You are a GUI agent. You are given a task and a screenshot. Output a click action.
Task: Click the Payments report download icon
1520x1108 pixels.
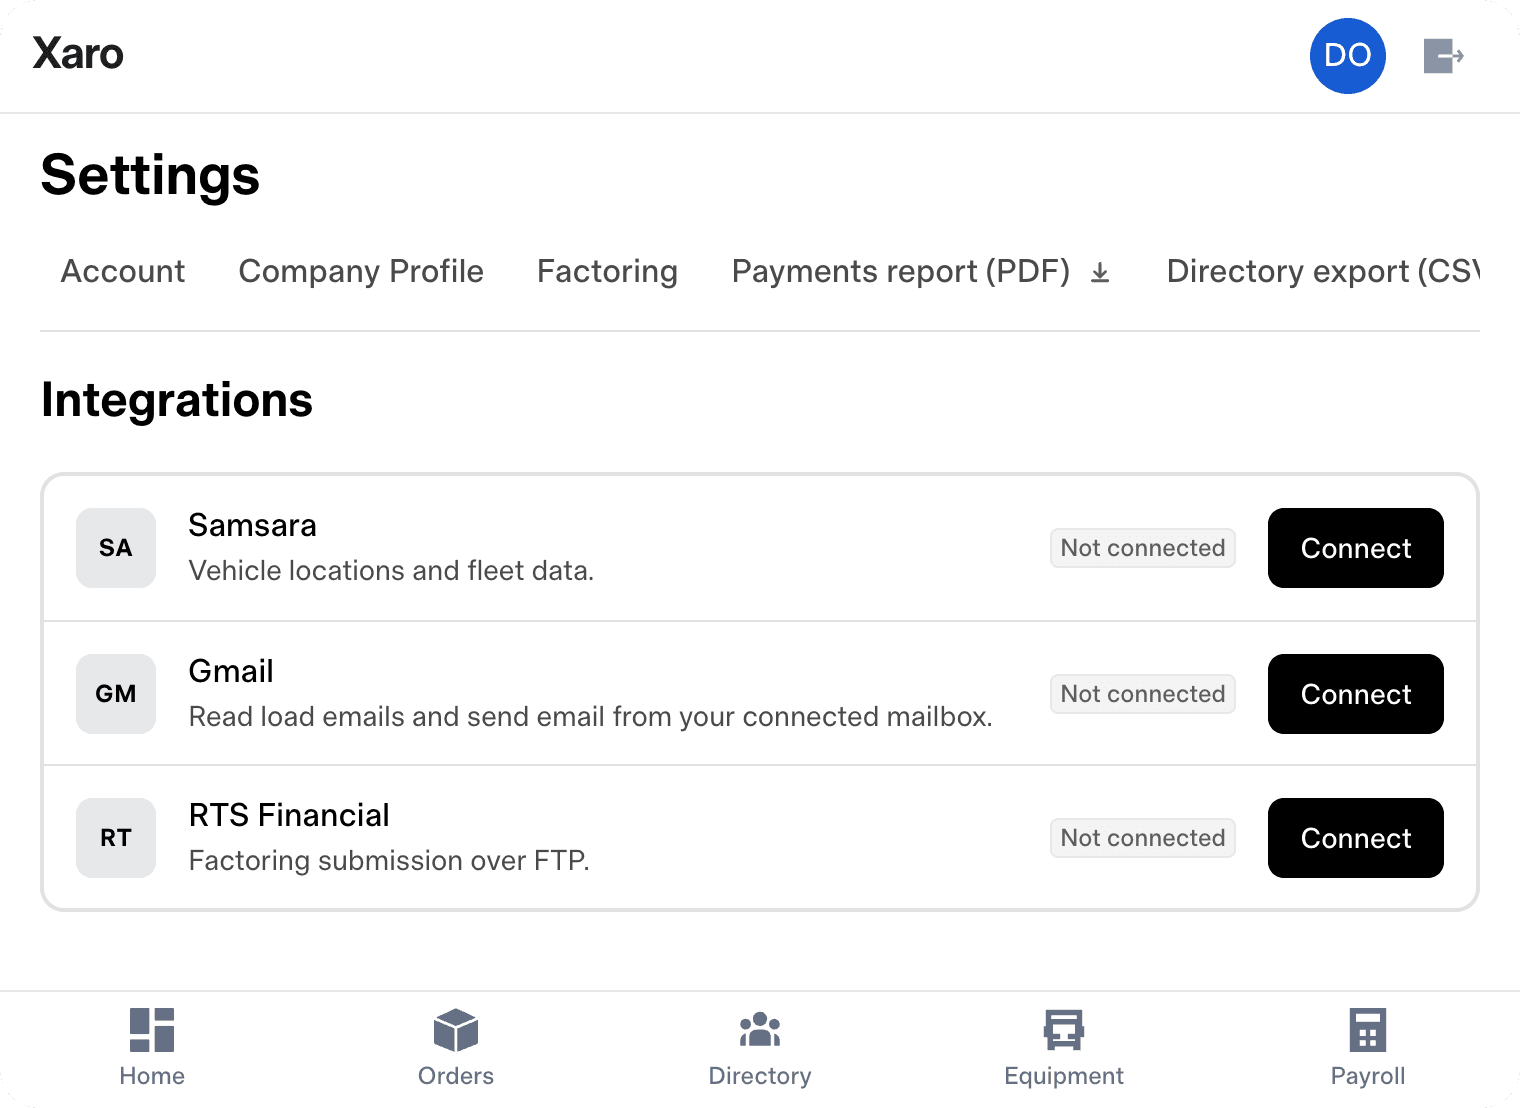coord(1100,272)
